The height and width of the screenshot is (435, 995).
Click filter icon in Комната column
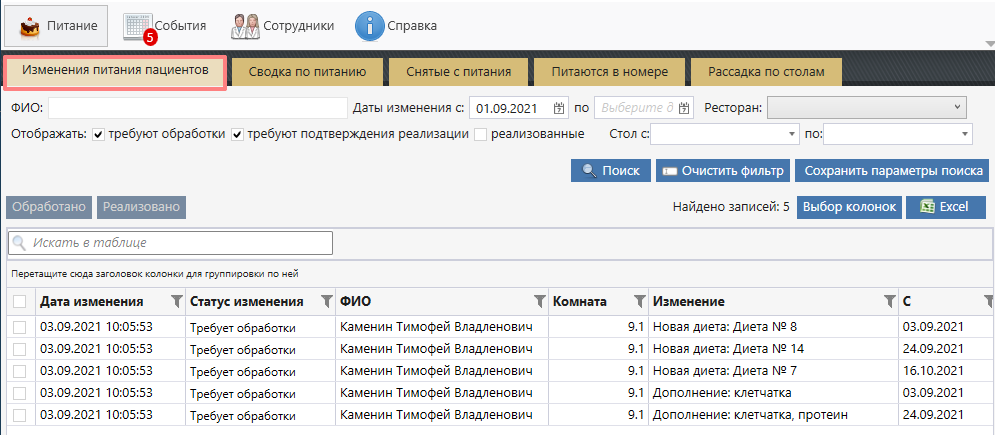639,301
